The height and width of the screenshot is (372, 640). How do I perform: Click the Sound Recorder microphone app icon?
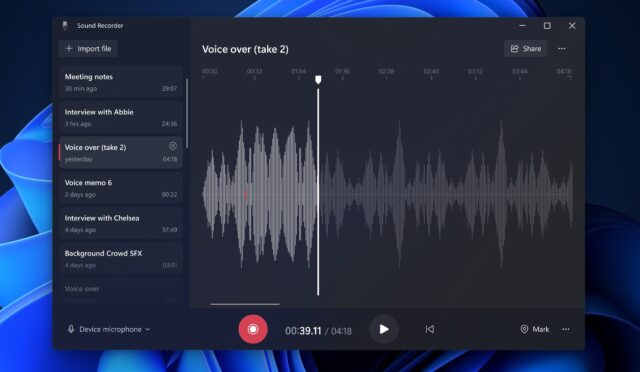point(64,25)
